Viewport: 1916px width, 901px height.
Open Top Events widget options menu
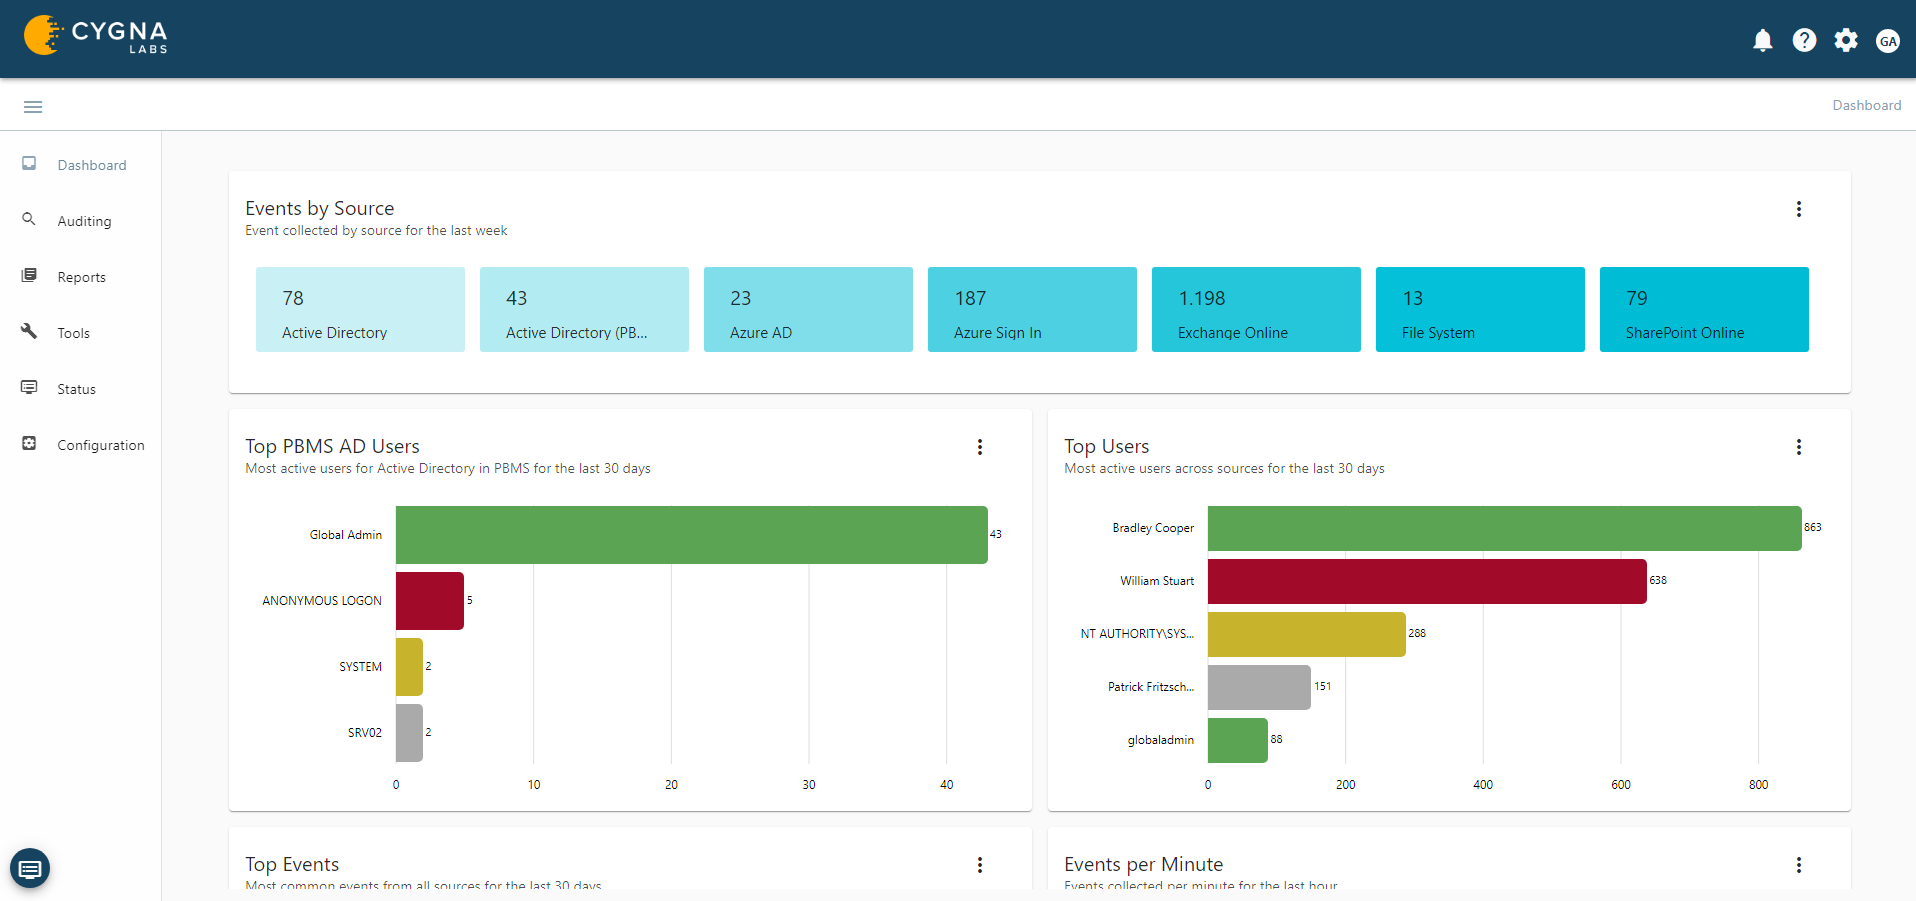pyautogui.click(x=979, y=865)
